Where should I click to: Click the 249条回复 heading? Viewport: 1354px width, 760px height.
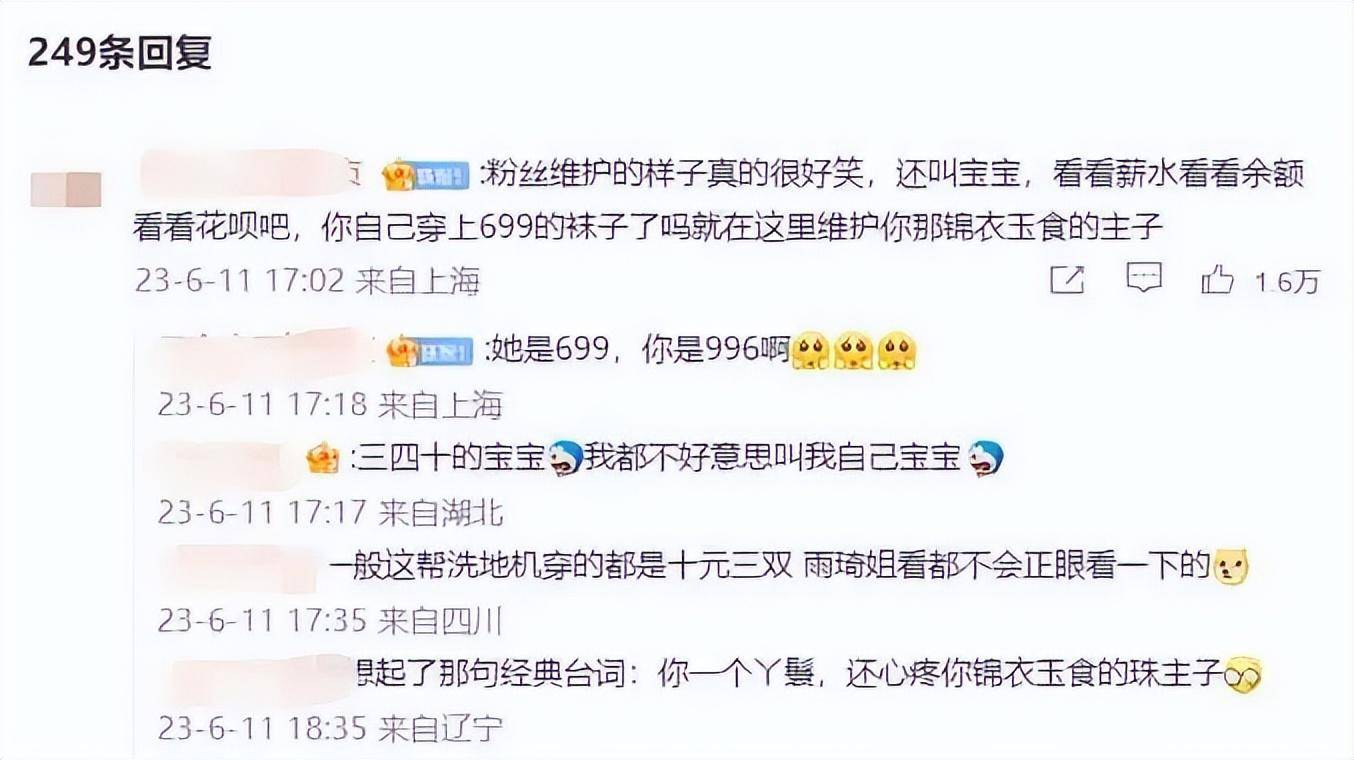(119, 53)
